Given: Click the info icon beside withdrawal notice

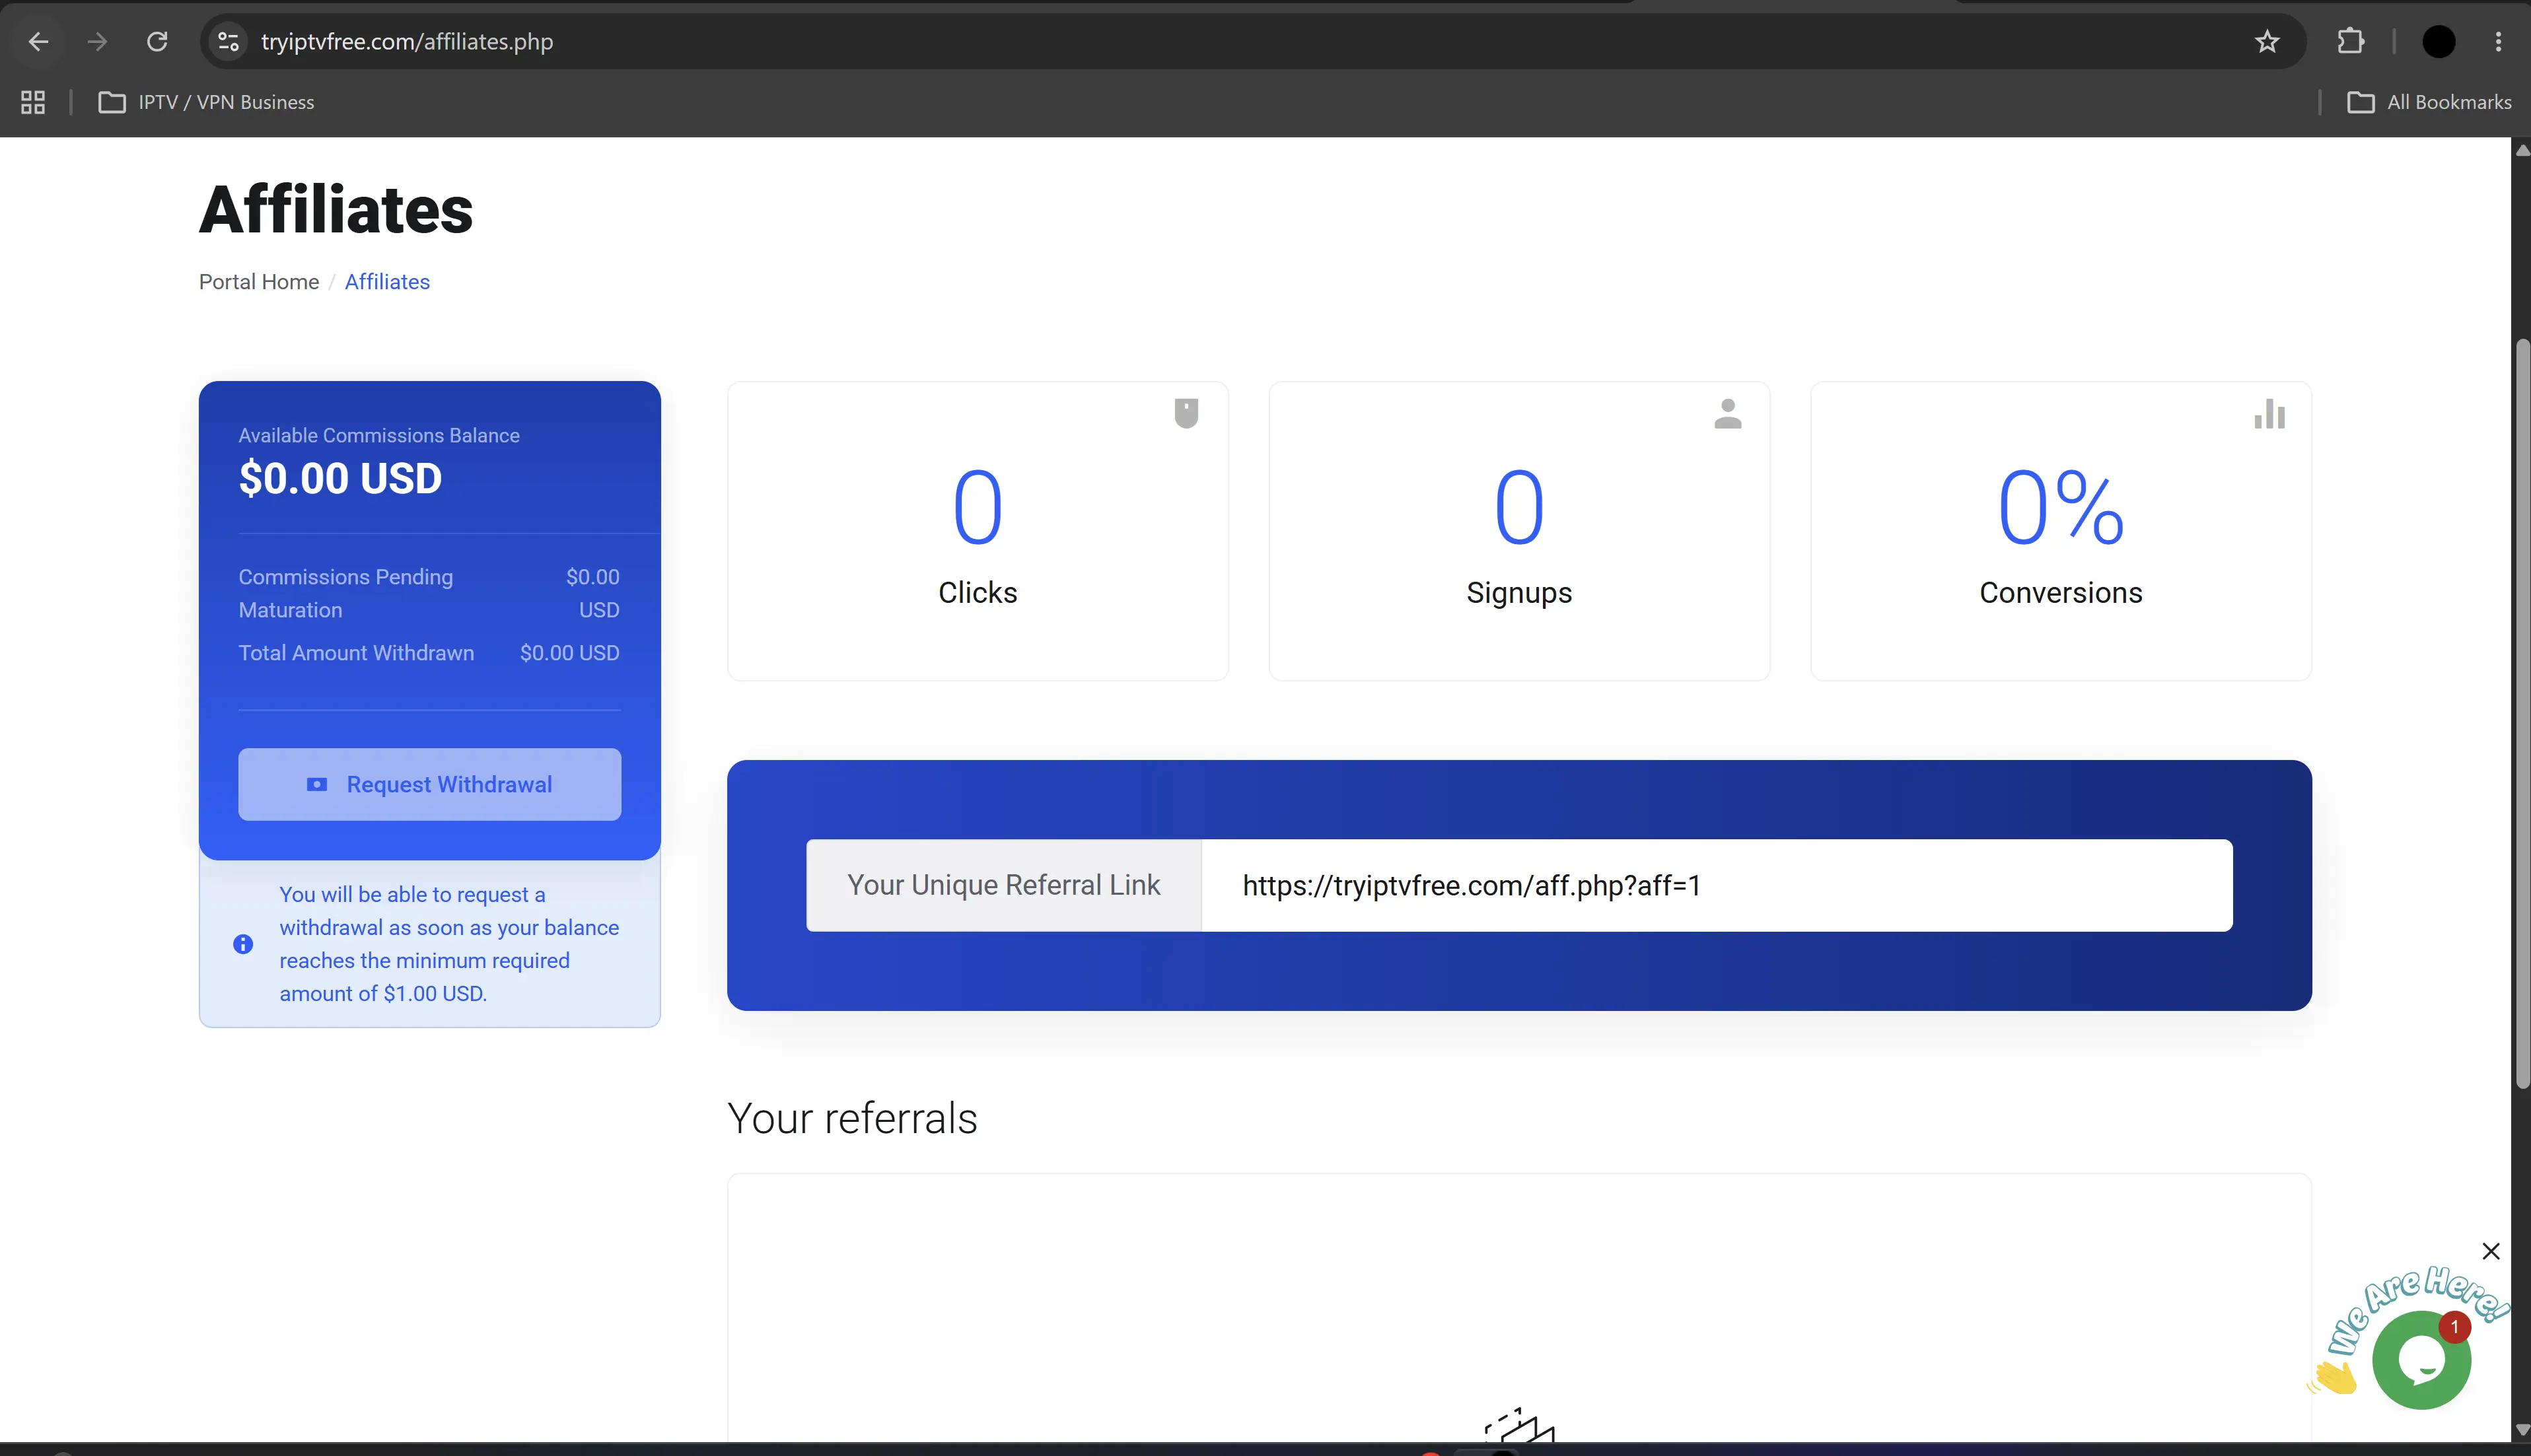Looking at the screenshot, I should pos(243,944).
